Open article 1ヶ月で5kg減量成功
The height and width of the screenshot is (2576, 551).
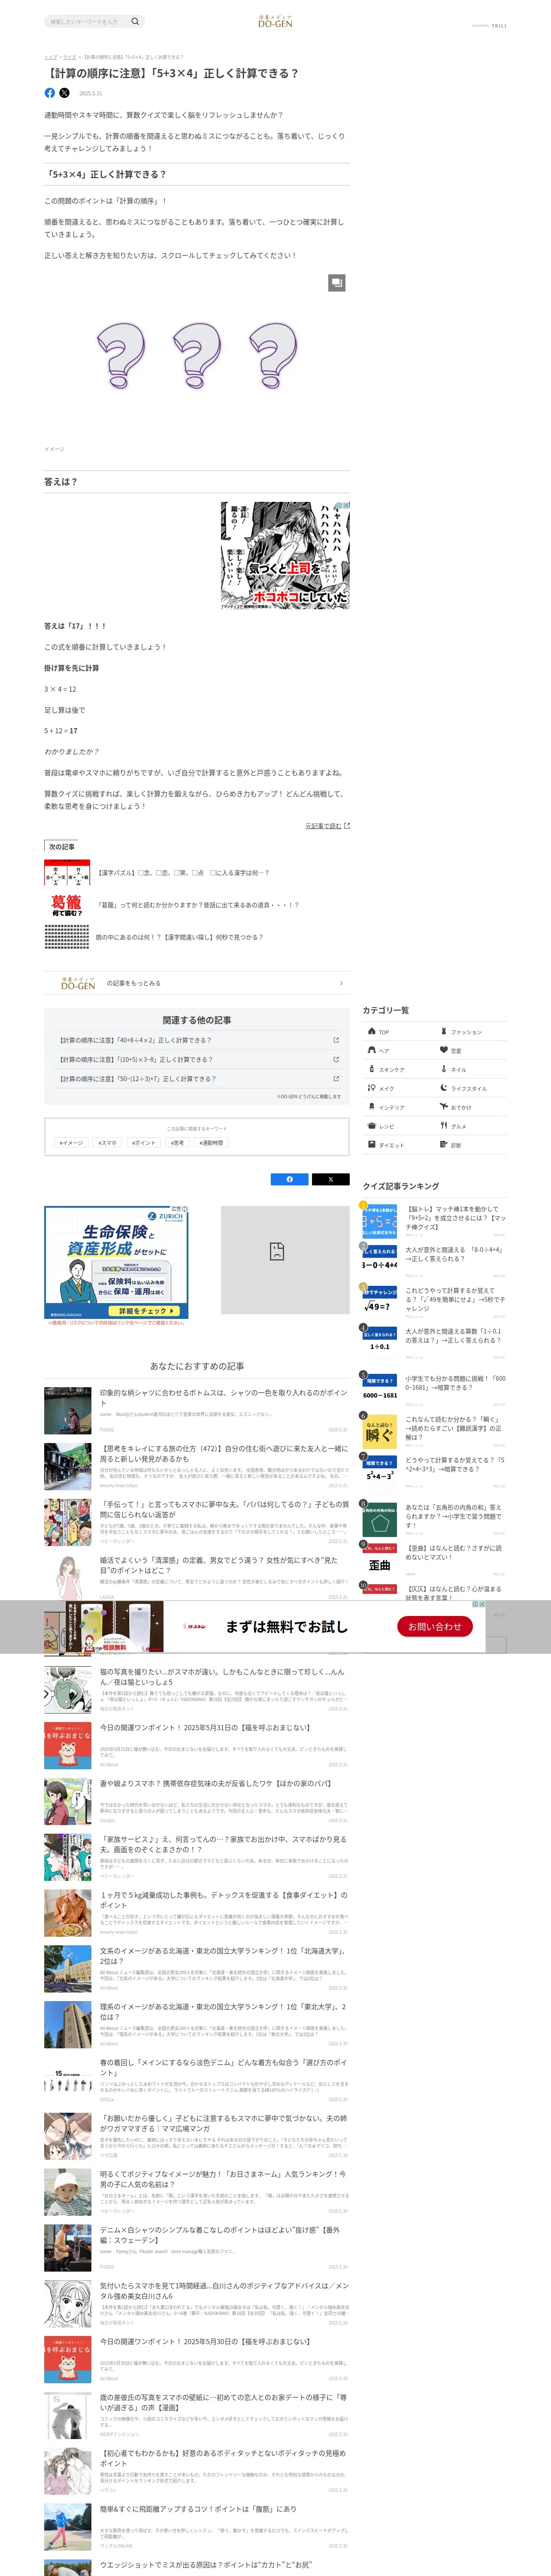196,1913
